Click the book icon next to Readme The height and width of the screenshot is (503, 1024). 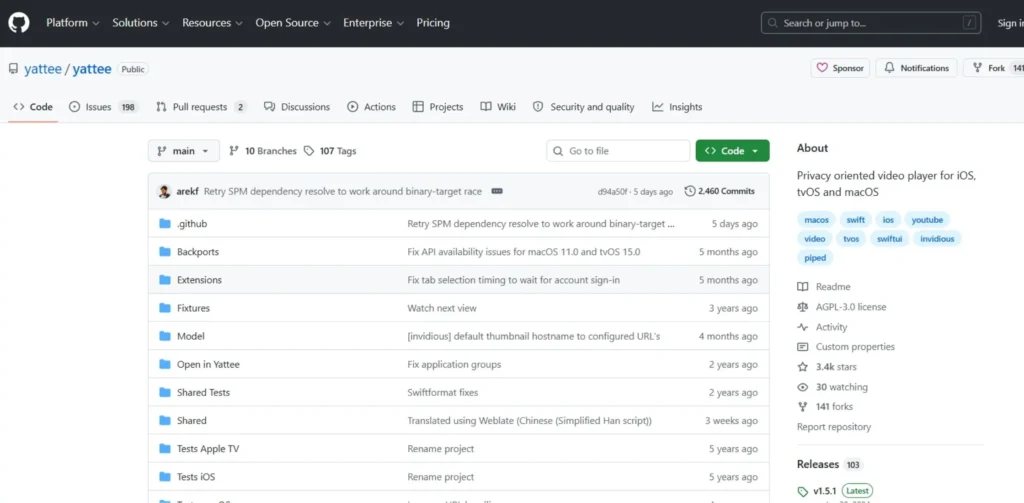(x=803, y=287)
